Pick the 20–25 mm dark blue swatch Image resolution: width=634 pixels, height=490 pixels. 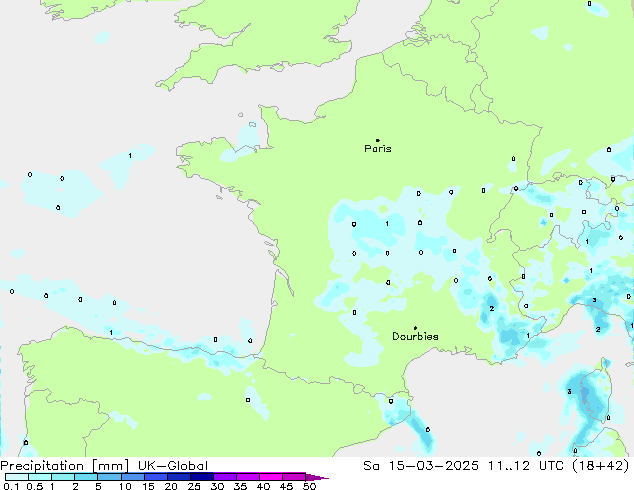(178, 477)
